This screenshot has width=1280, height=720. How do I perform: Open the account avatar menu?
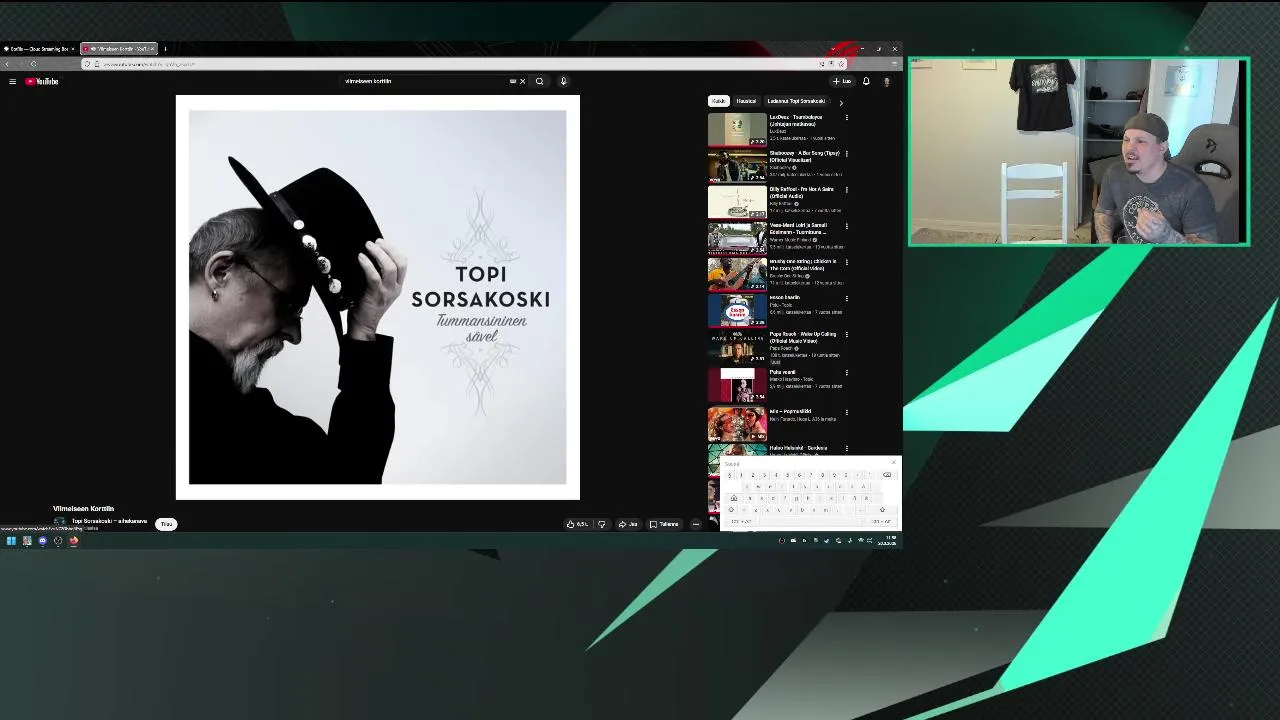pyautogui.click(x=886, y=81)
